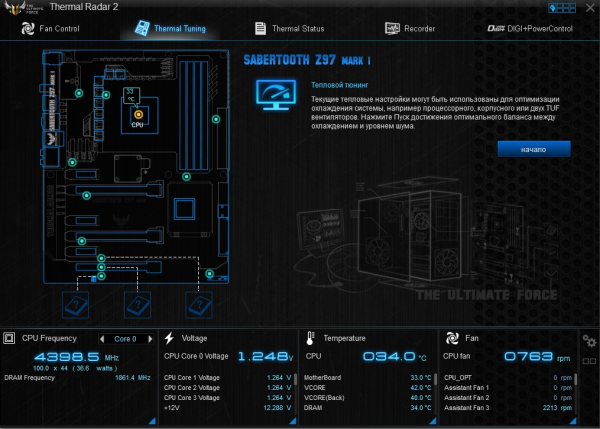600x429 pixels.
Task: Select the previous core with left arrow
Action: (102, 339)
